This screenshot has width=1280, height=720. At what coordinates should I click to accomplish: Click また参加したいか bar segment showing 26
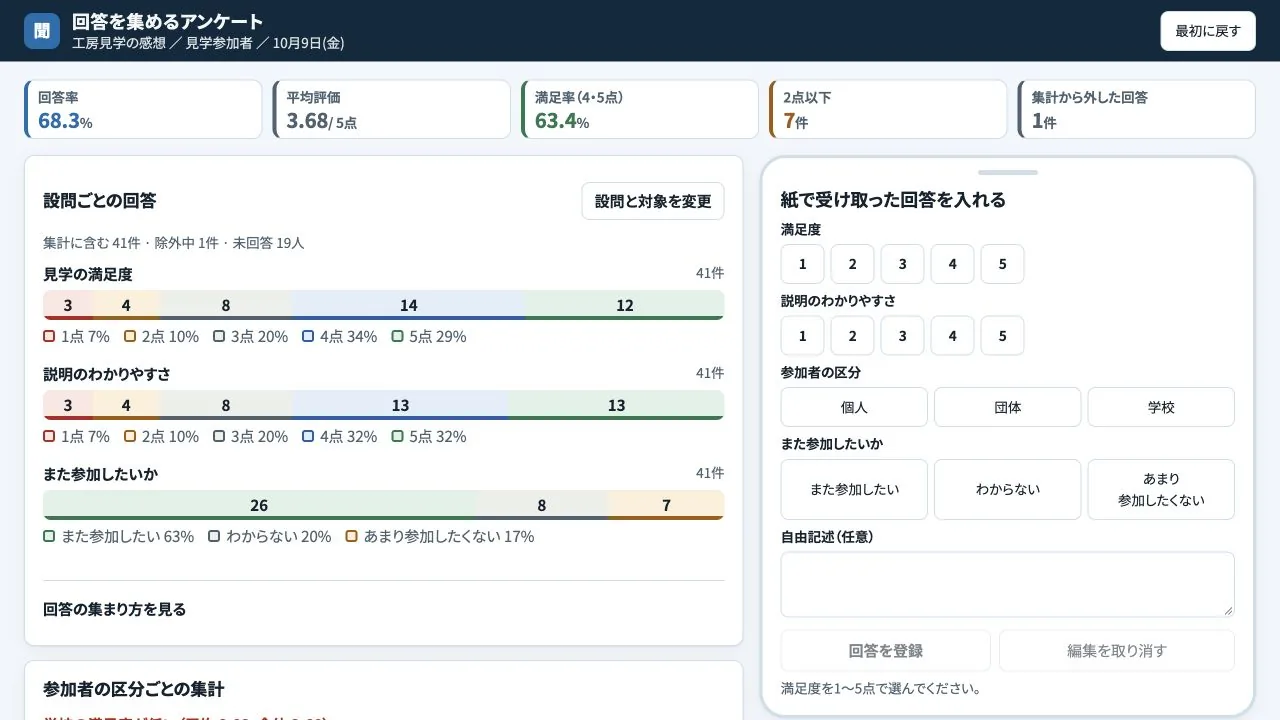click(259, 505)
